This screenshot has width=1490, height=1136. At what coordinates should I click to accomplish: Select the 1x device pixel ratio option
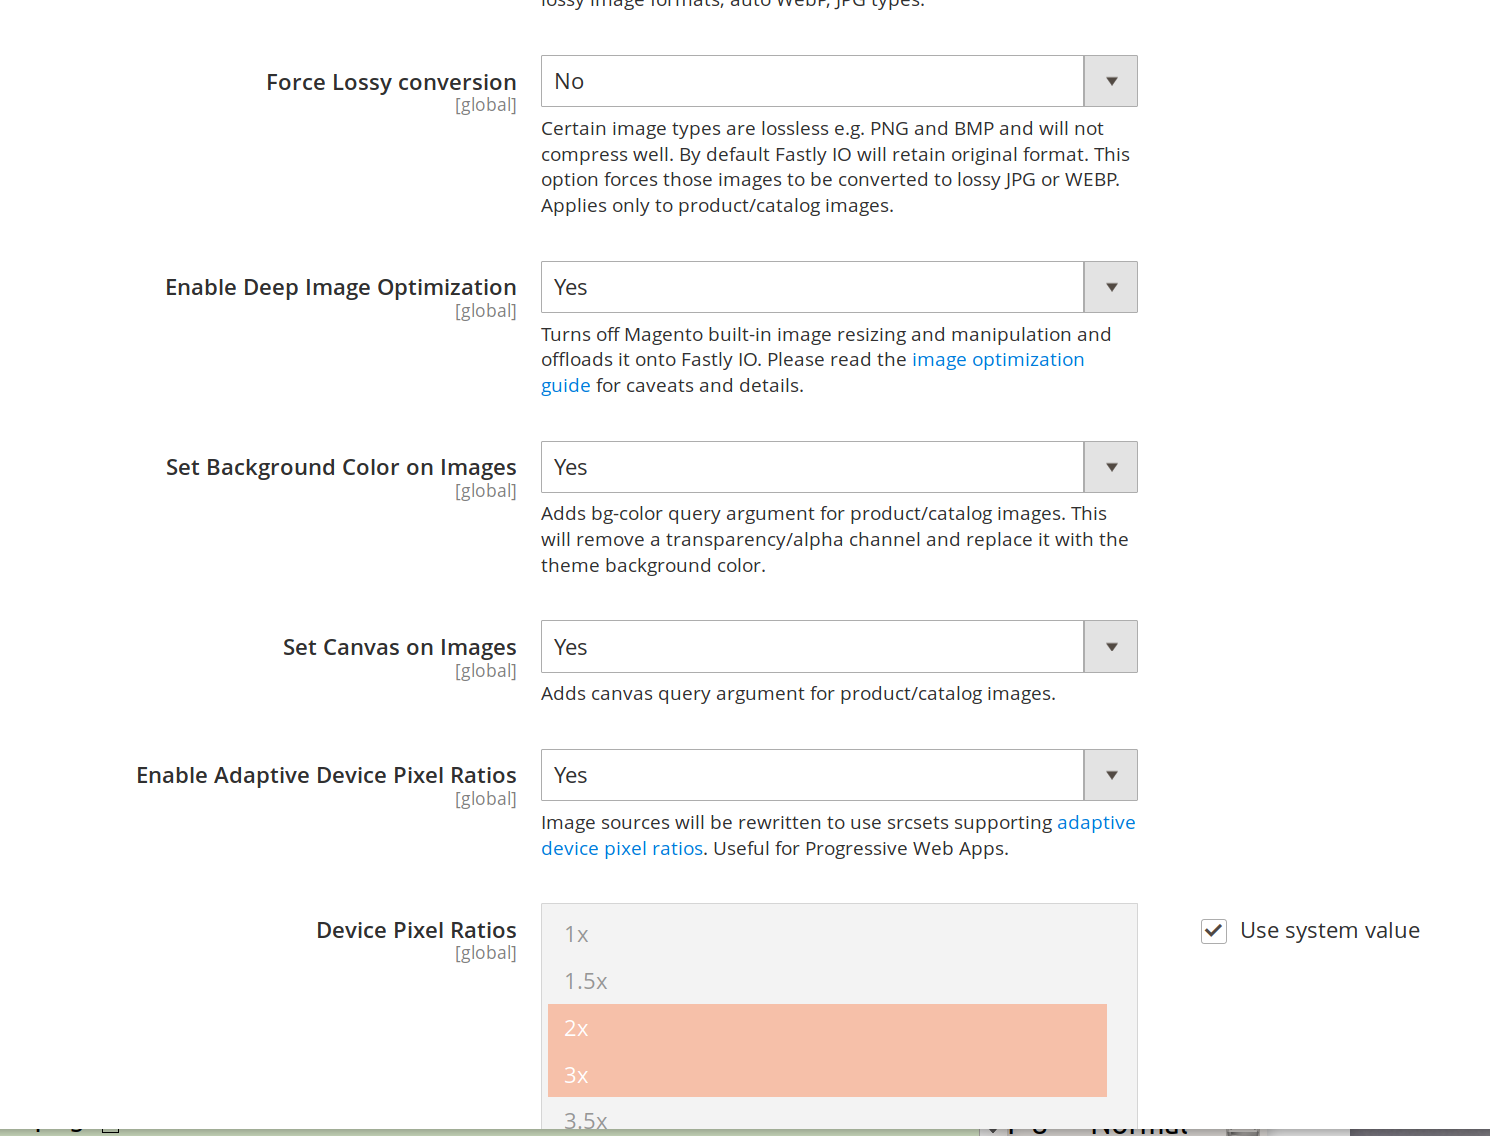[x=576, y=935]
